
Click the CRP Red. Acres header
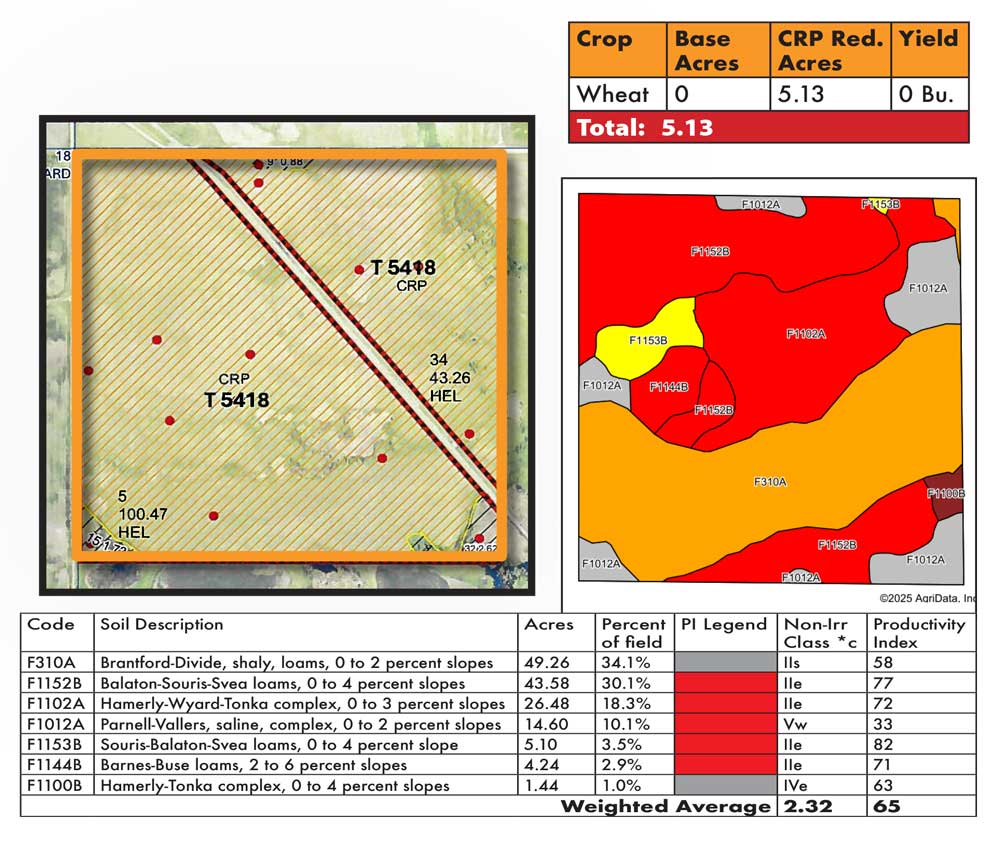click(830, 50)
